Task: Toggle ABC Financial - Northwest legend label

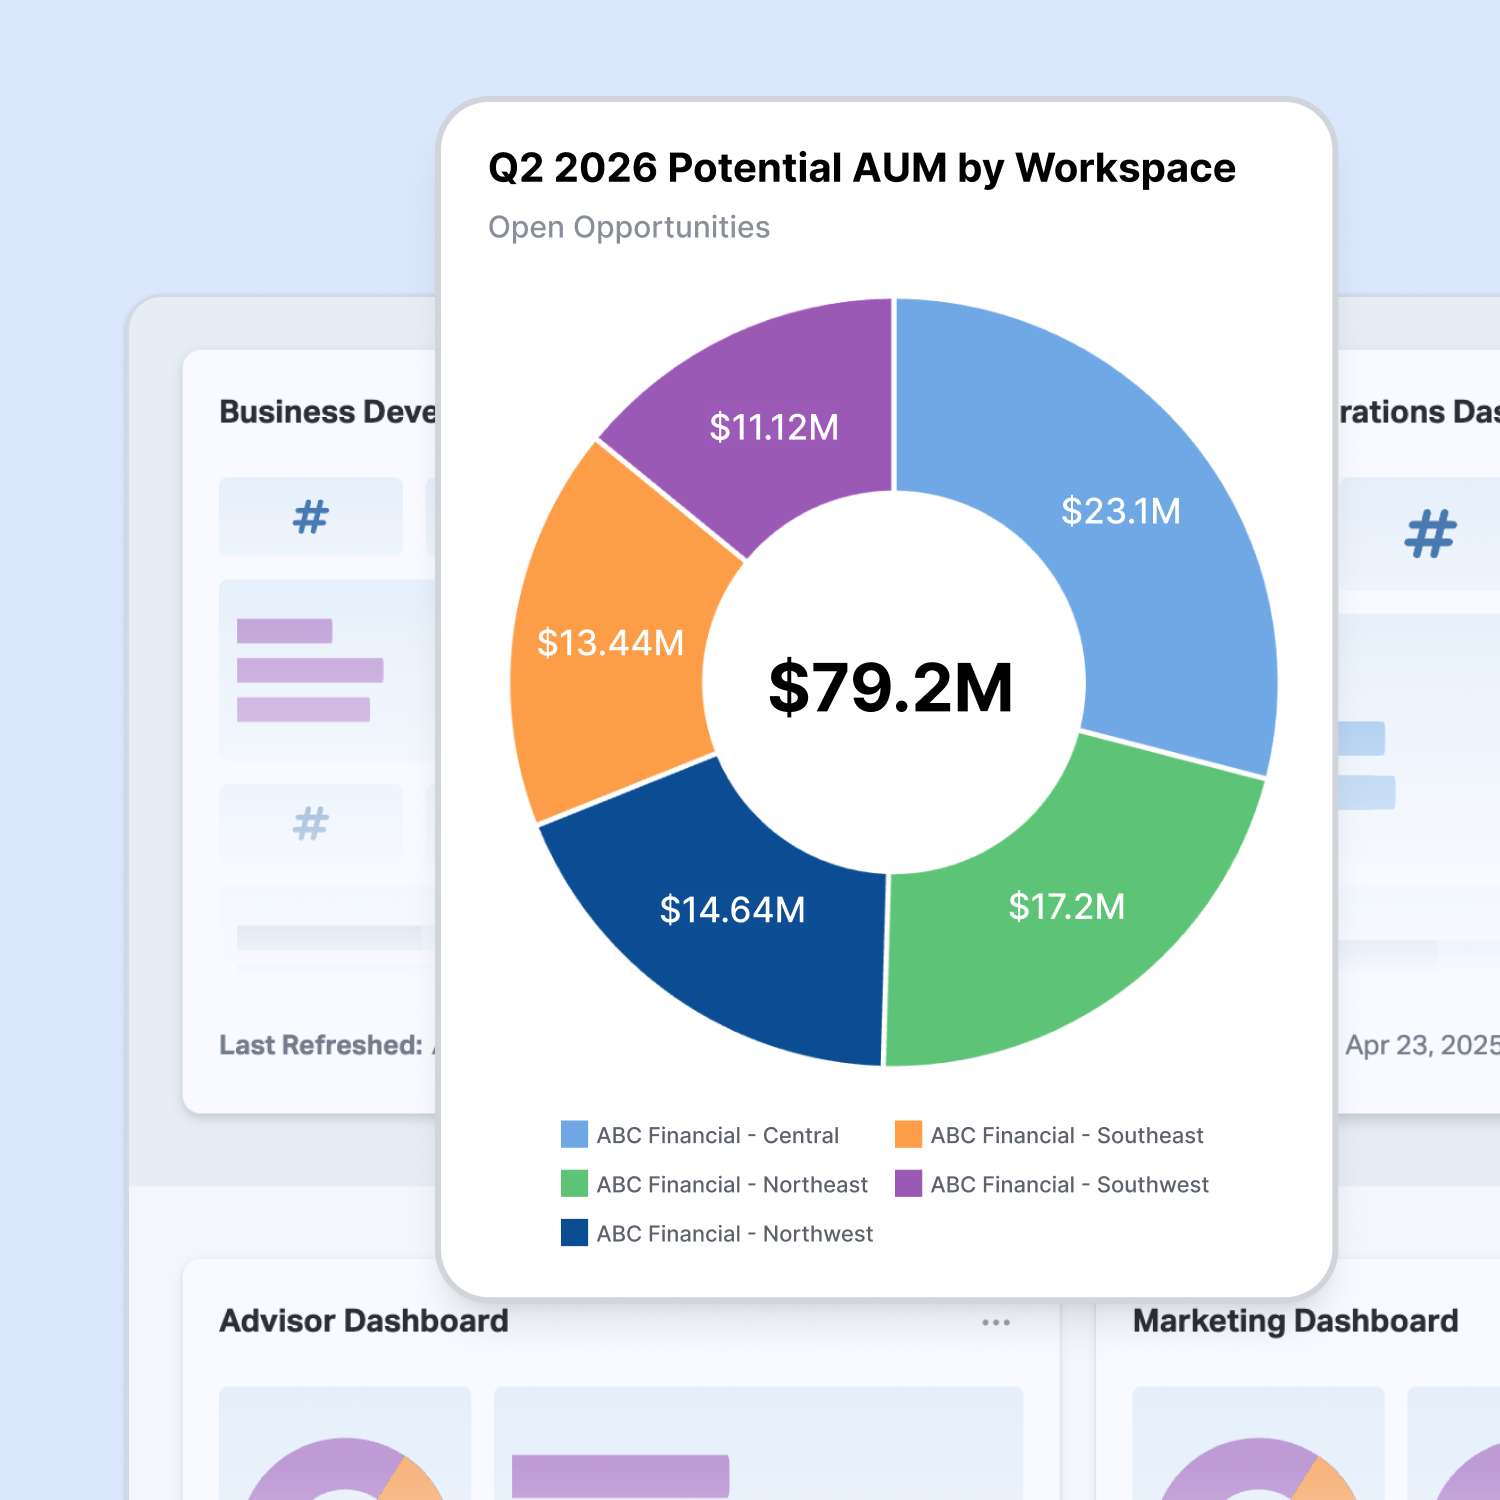Action: (x=734, y=1233)
